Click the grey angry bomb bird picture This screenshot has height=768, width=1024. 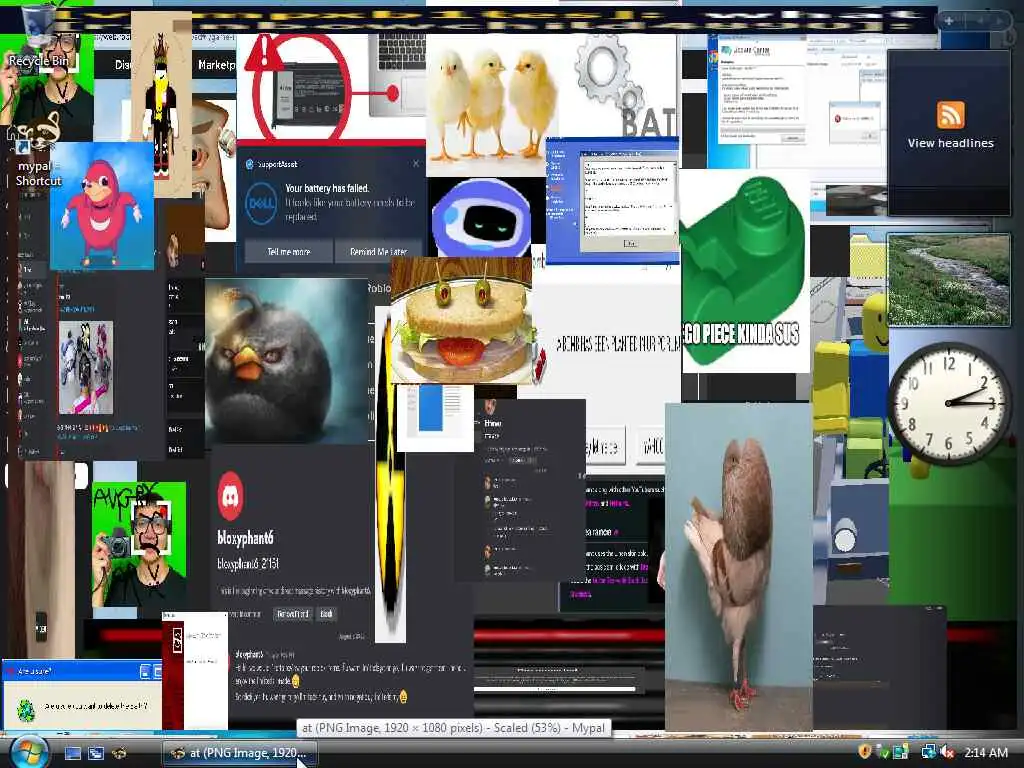pos(287,361)
